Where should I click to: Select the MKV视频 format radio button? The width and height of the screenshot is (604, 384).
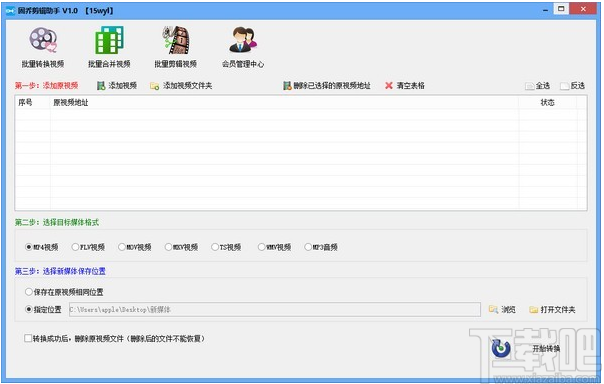point(168,247)
